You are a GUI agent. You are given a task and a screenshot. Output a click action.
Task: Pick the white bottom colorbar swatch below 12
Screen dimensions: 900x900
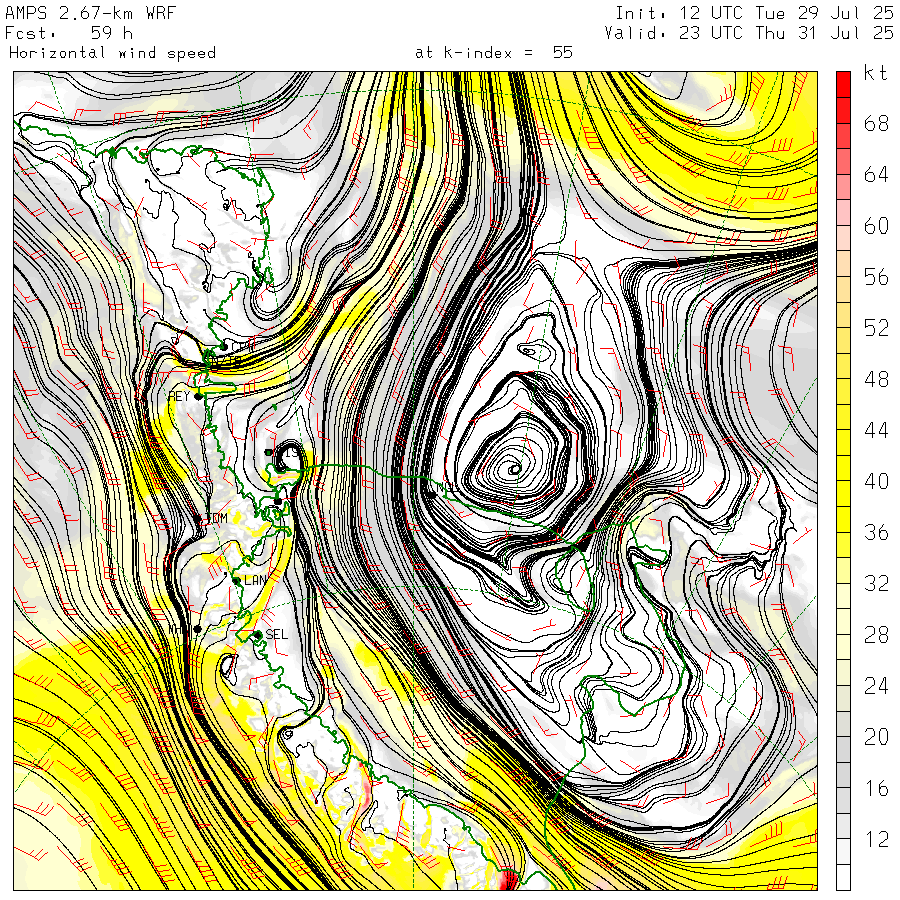843,878
